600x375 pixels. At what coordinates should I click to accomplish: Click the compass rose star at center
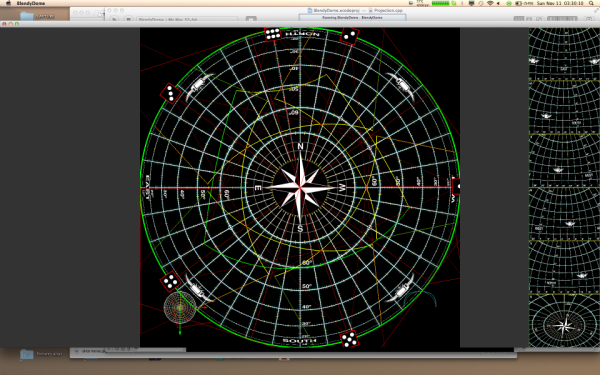click(x=300, y=187)
